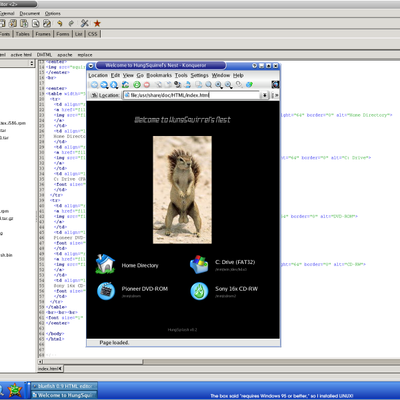Switch to the Forms tab in Bluefish
Screen dimensions: 400x400
point(63,34)
